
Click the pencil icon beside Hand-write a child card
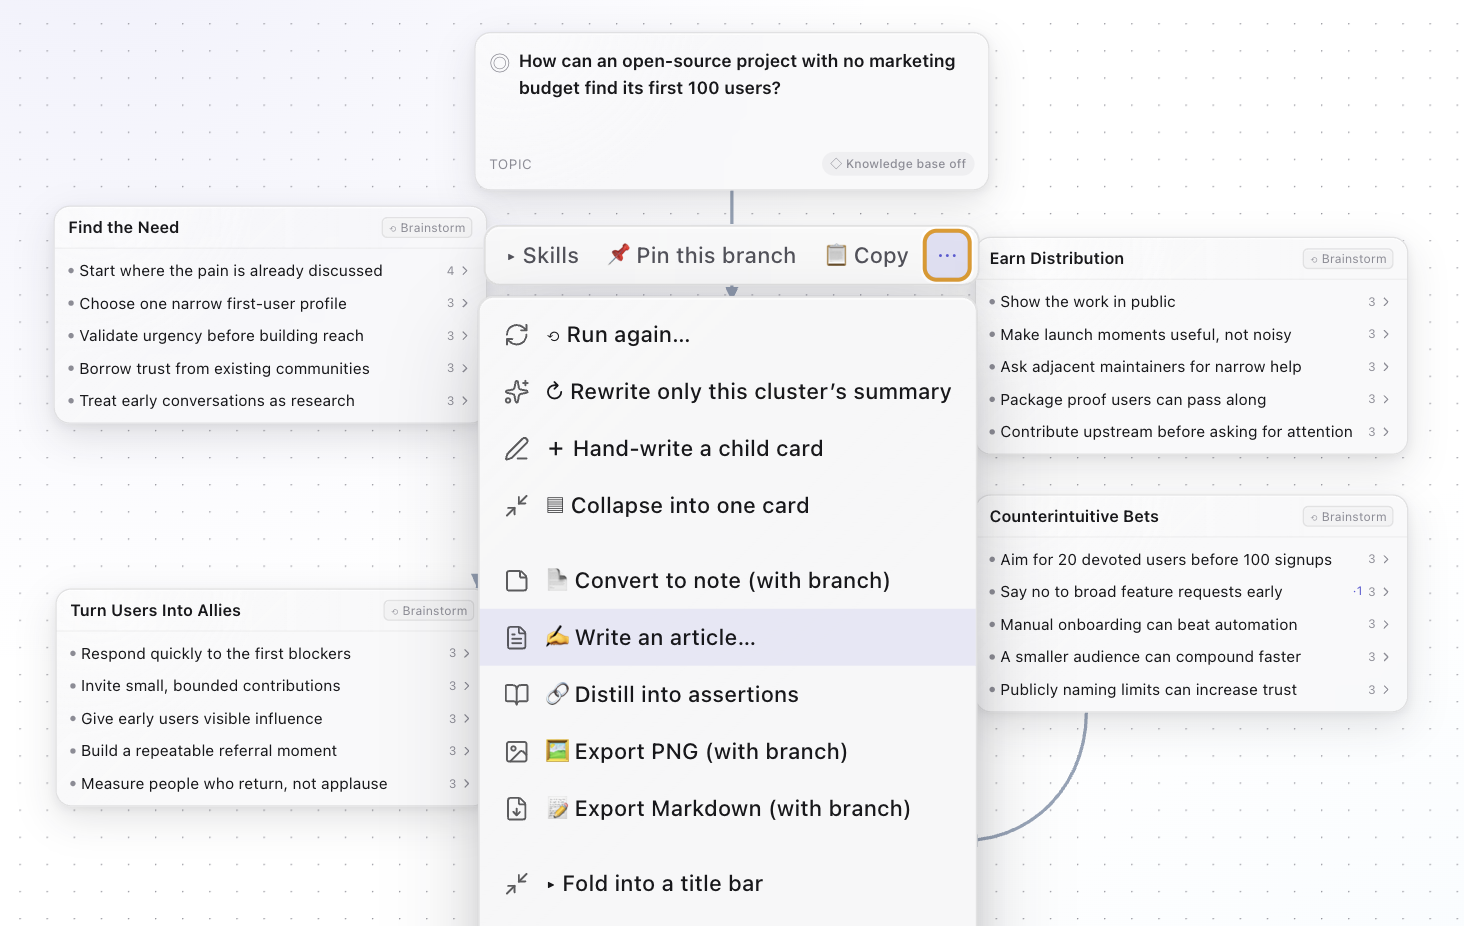click(x=516, y=449)
